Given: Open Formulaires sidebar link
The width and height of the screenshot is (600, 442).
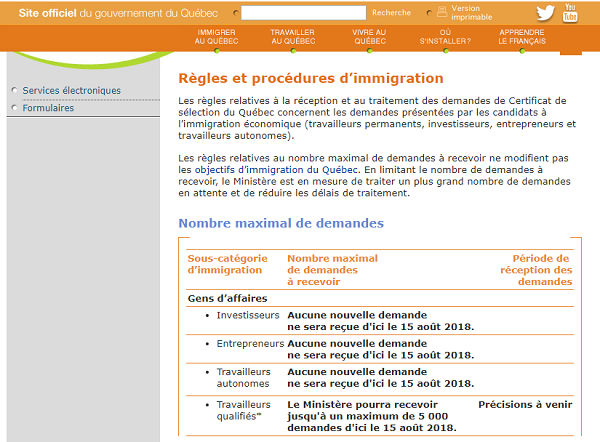Looking at the screenshot, I should (x=48, y=108).
